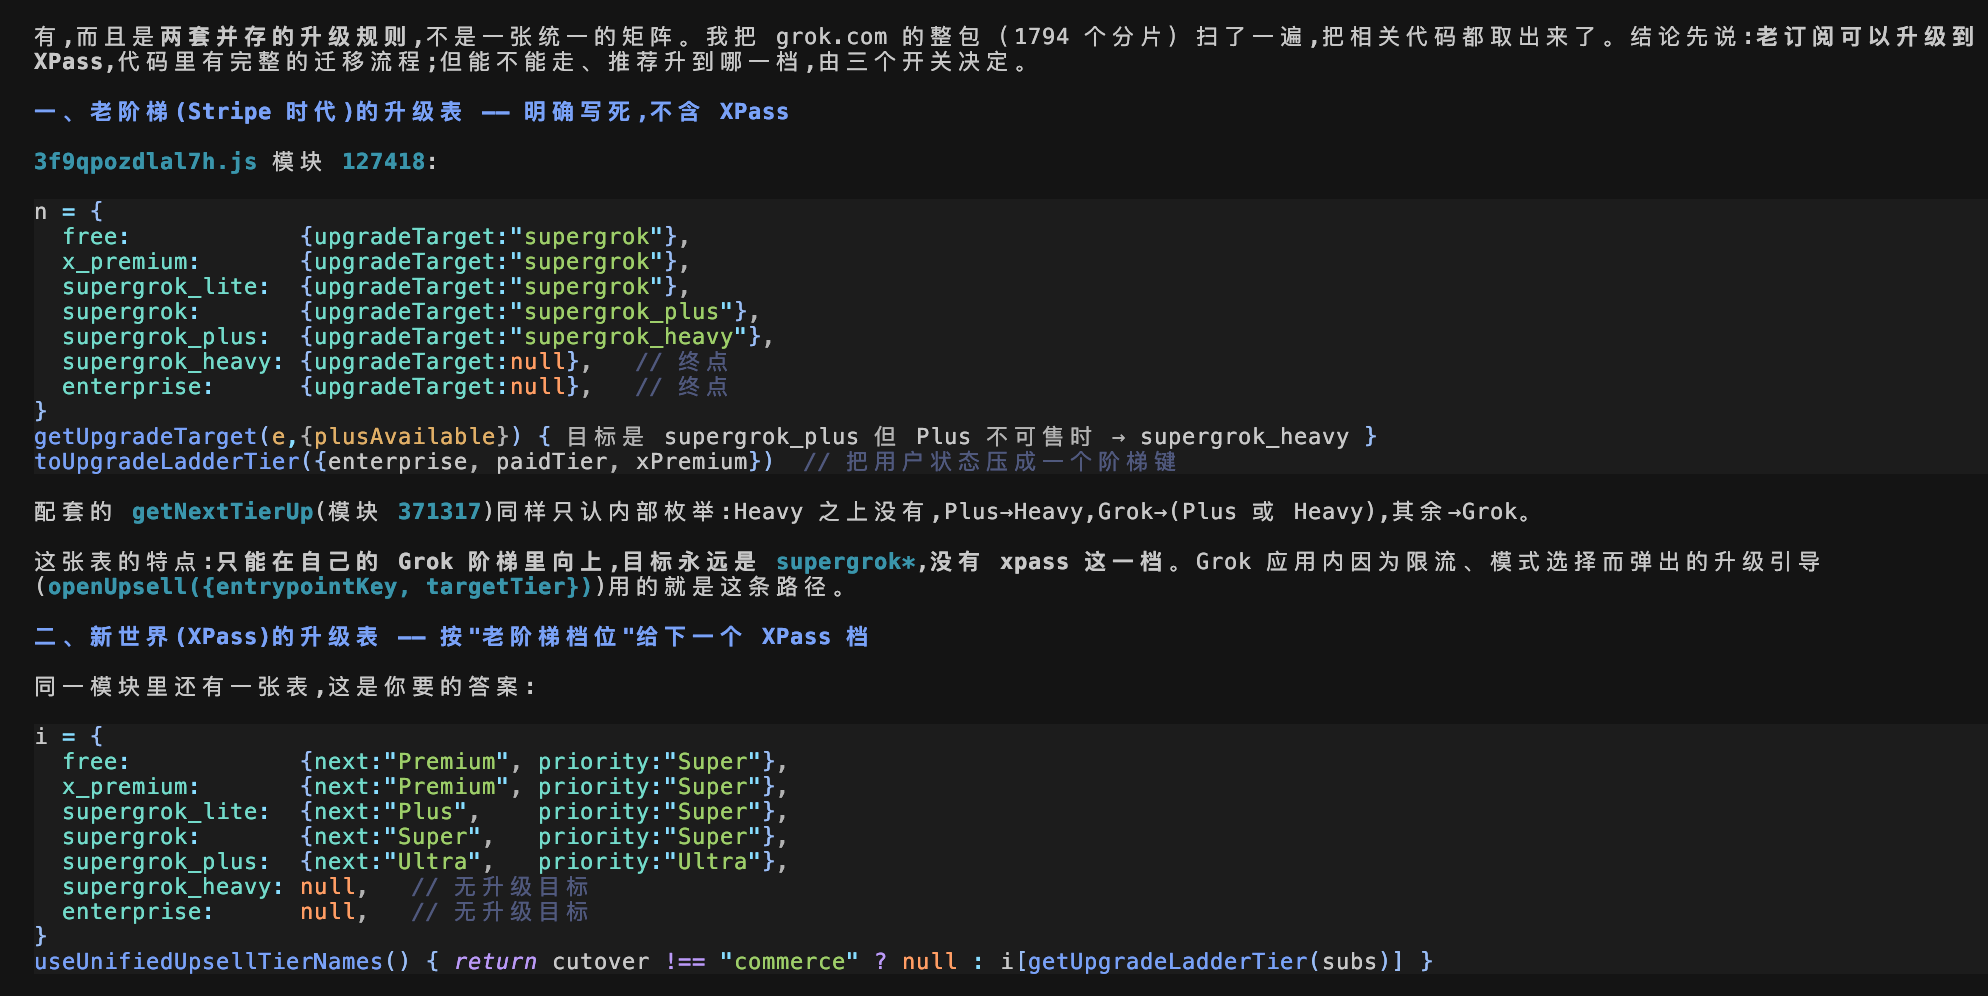Click the module number '371317'
1988x996 pixels.
[440, 512]
